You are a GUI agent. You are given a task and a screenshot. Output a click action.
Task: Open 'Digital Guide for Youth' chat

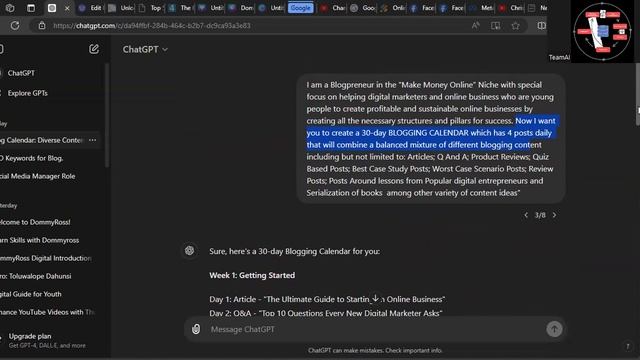point(31,294)
